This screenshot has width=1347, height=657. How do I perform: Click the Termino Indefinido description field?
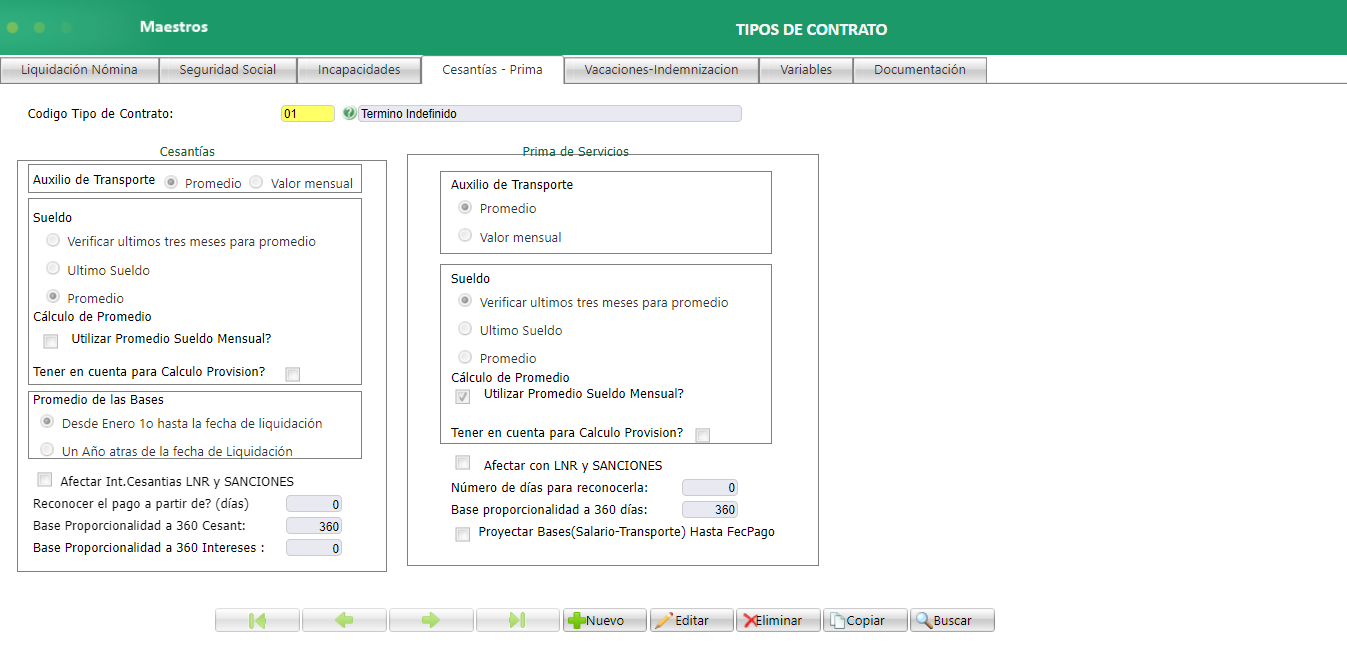pos(550,114)
